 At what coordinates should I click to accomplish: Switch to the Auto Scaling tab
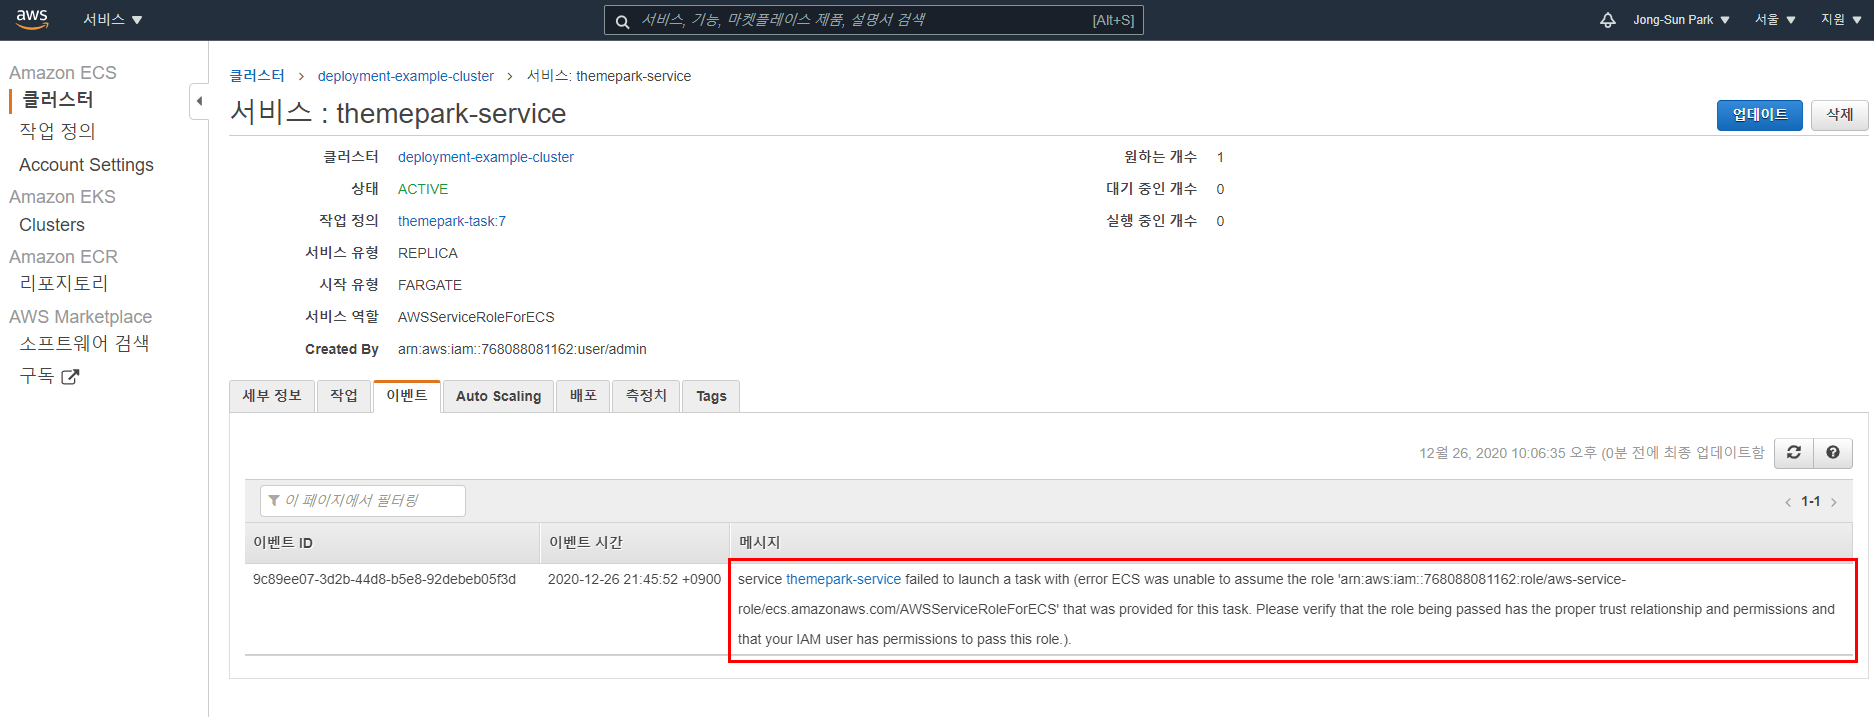498,396
